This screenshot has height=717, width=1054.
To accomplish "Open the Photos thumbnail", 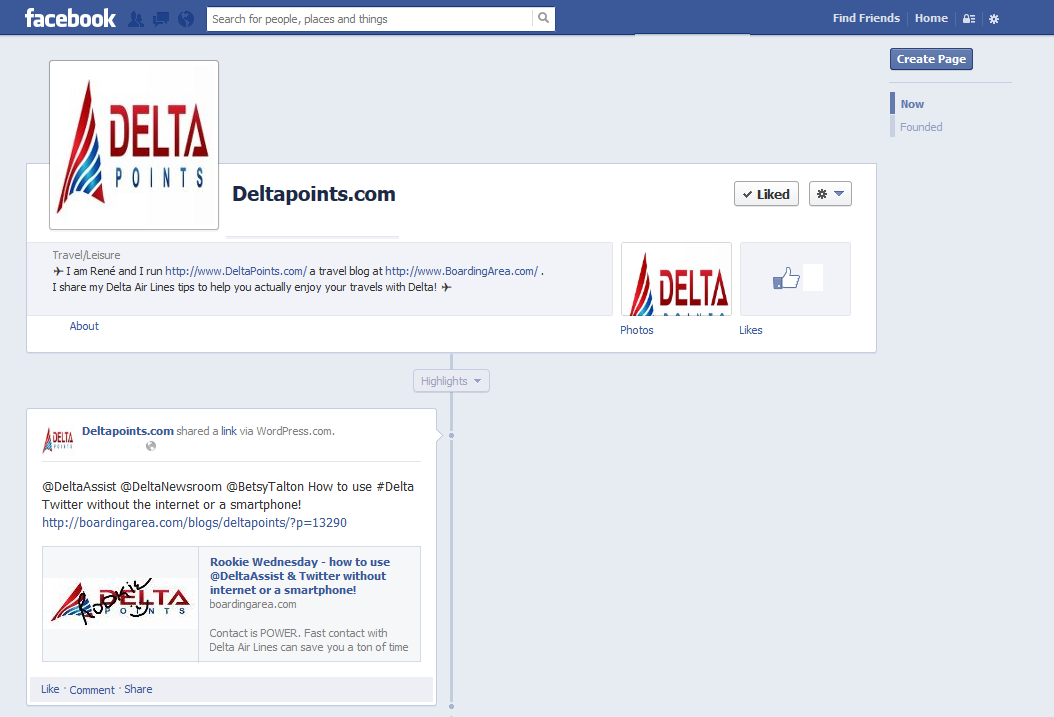I will click(676, 279).
